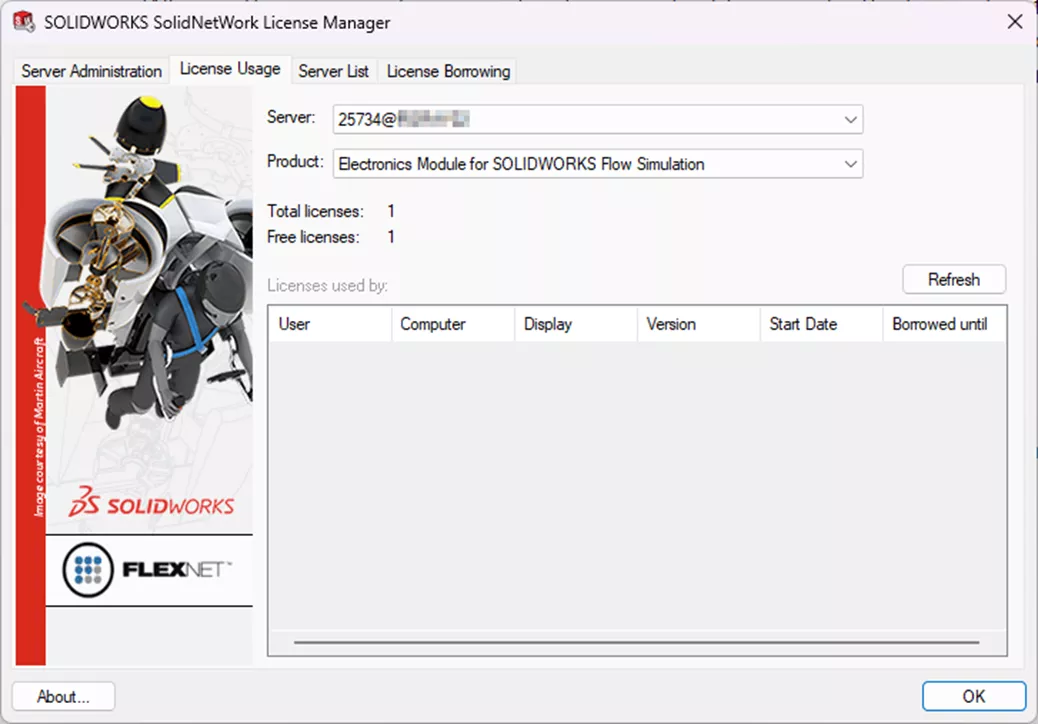Screen dimensions: 1038x724
Task: Click the Refresh button
Action: click(x=953, y=279)
